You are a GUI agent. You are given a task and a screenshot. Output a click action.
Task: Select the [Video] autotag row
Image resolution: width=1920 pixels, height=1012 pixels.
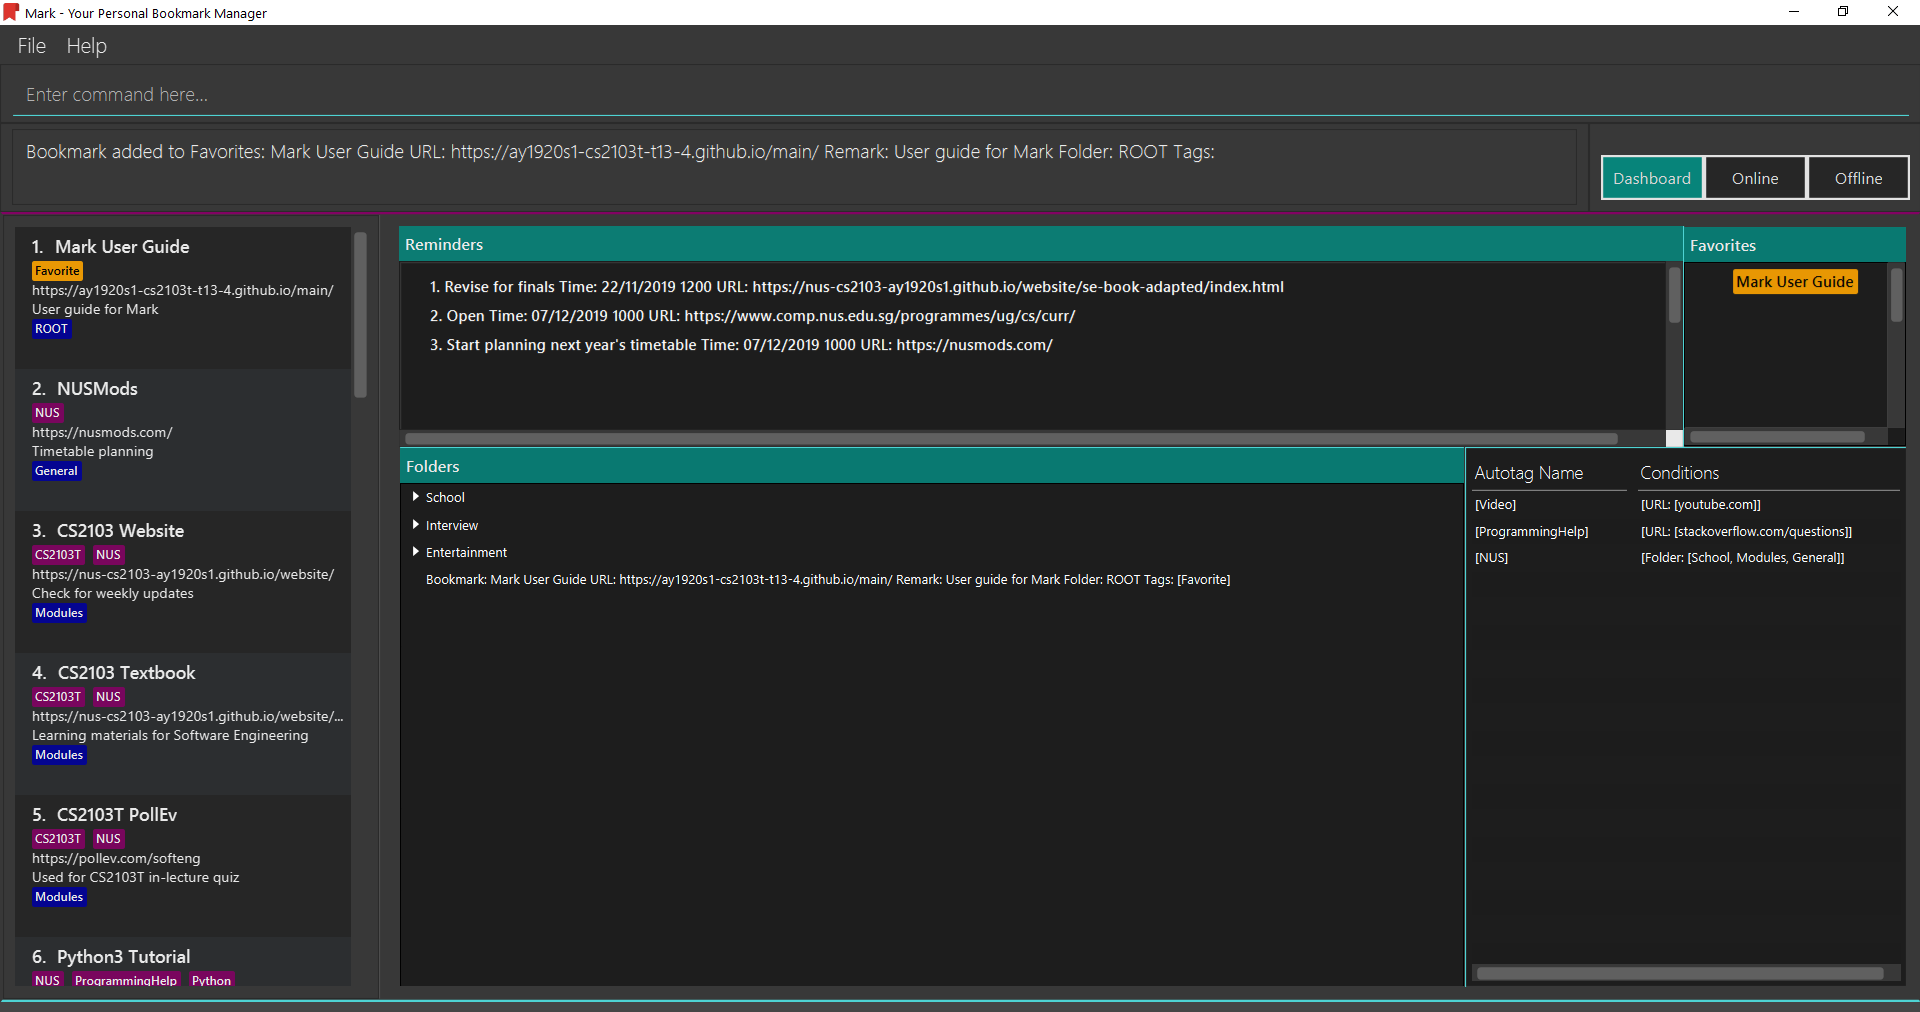tap(1685, 505)
